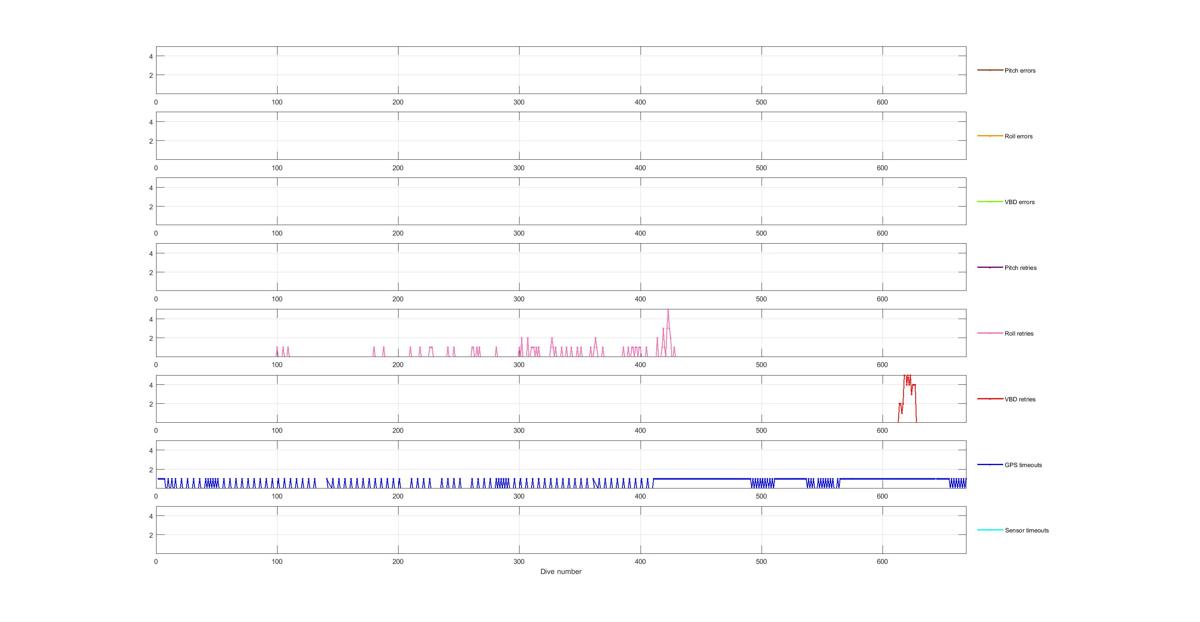Select the purple Pitch retries legend line
The image size is (1200, 622).
click(x=989, y=267)
